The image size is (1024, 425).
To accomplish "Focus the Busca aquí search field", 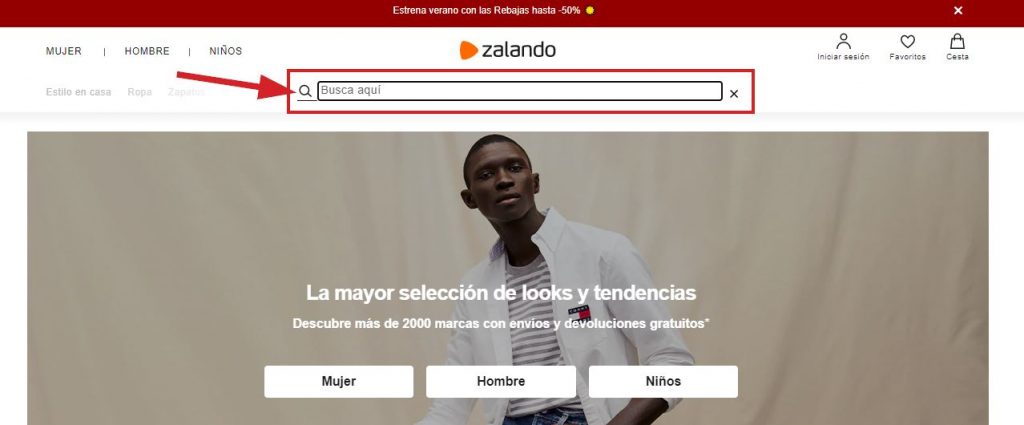I will [x=520, y=91].
